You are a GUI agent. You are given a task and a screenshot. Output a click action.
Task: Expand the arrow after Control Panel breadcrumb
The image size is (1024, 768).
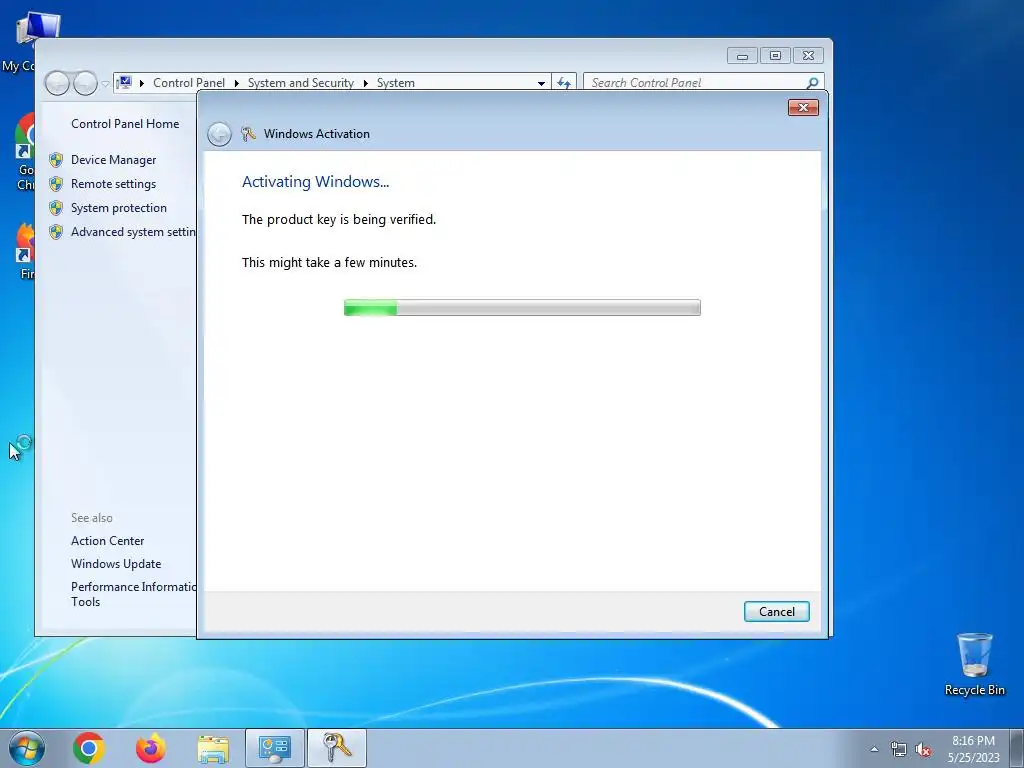click(236, 83)
